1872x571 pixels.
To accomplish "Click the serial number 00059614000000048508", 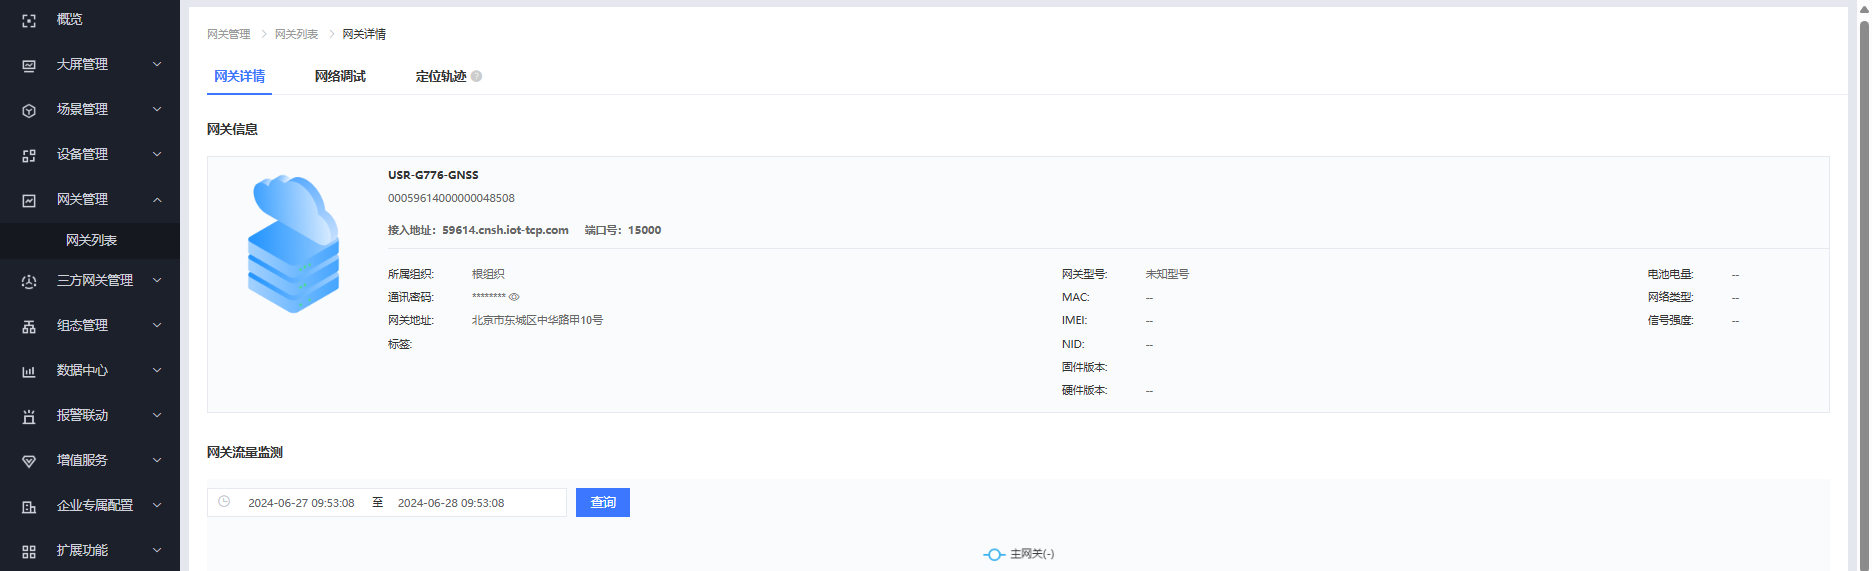I will click(x=451, y=198).
